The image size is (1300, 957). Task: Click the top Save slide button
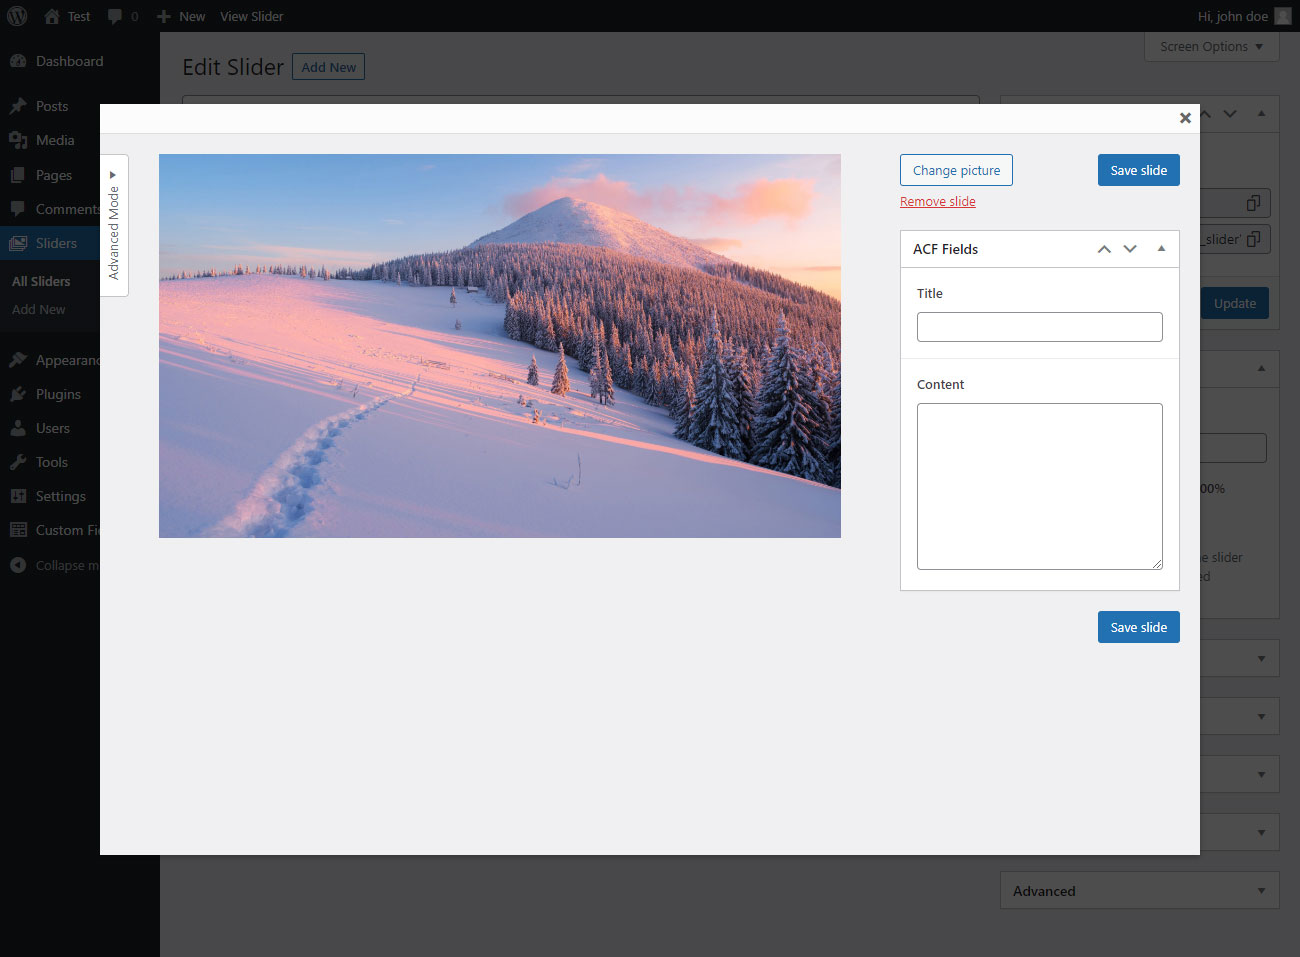tap(1138, 170)
